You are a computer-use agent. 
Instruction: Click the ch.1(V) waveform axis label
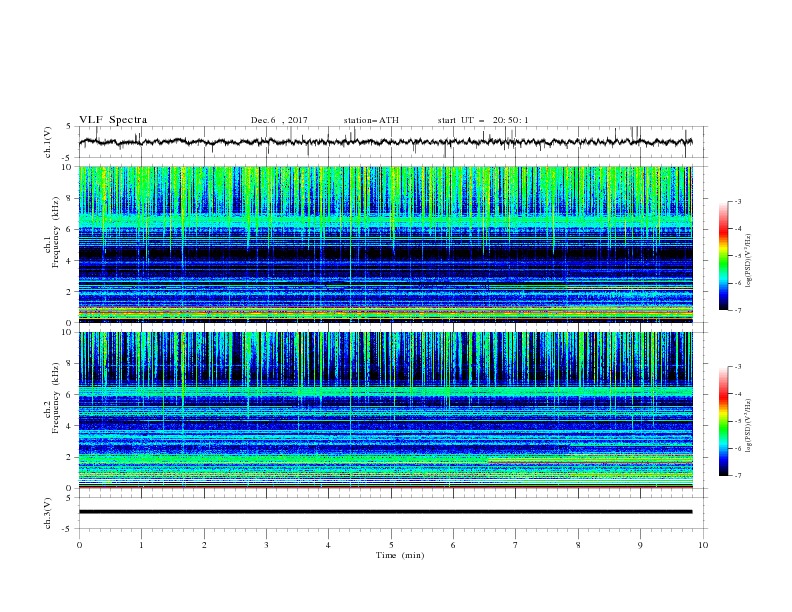coord(48,142)
